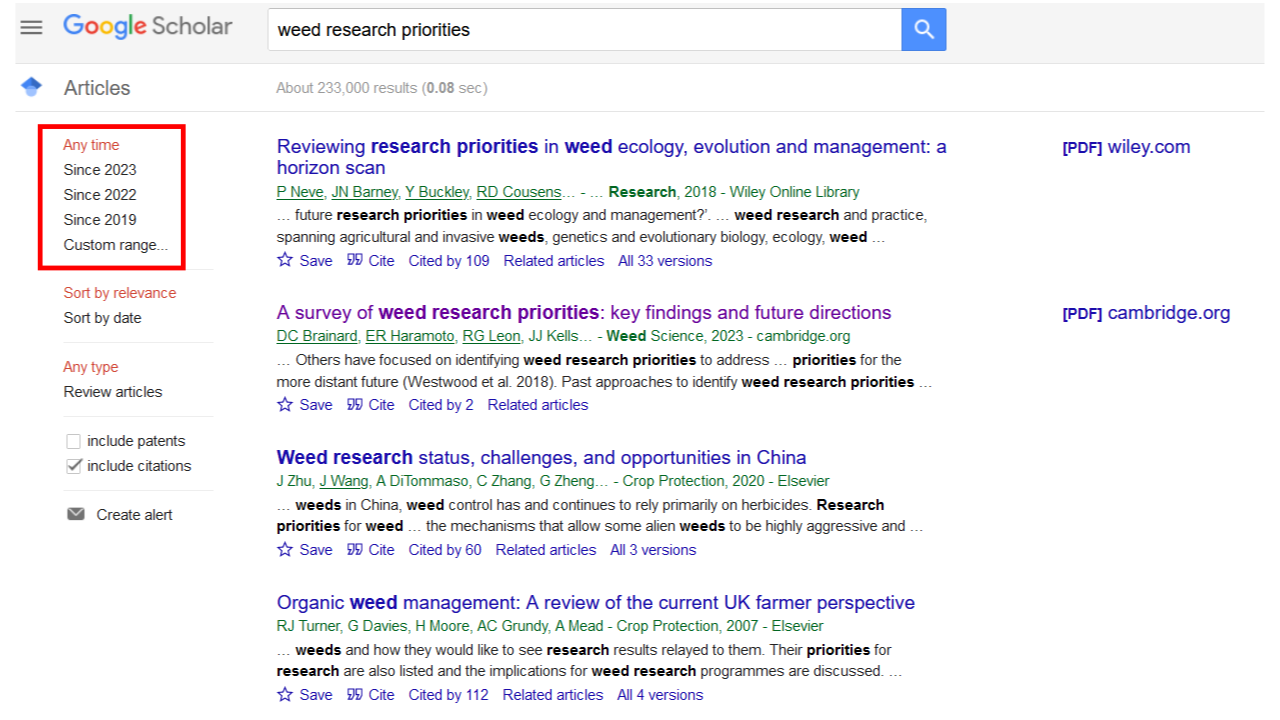
Task: Click the Google Scholar logo
Action: click(147, 27)
